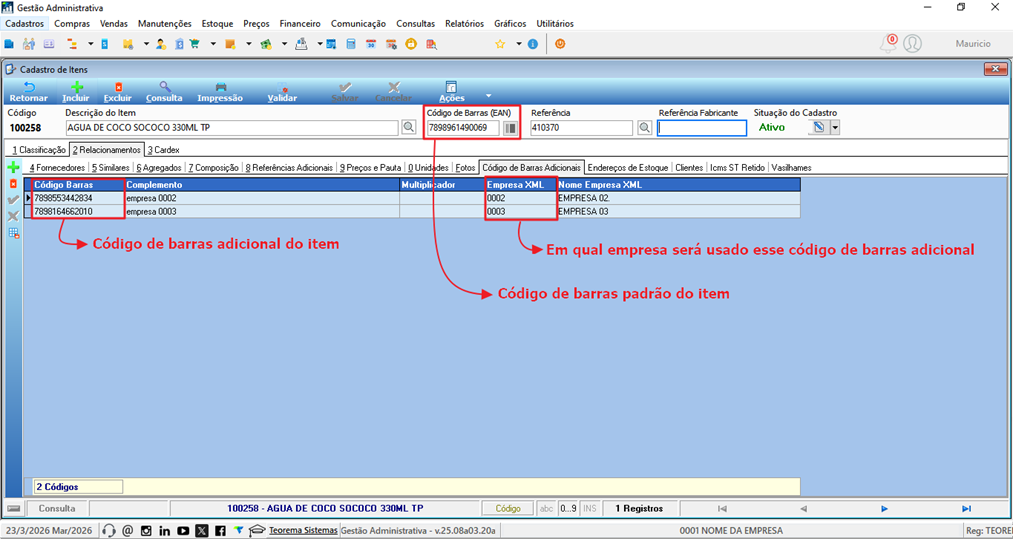1013x539 pixels.
Task: Click the Instagram icon in status bar
Action: 146,531
